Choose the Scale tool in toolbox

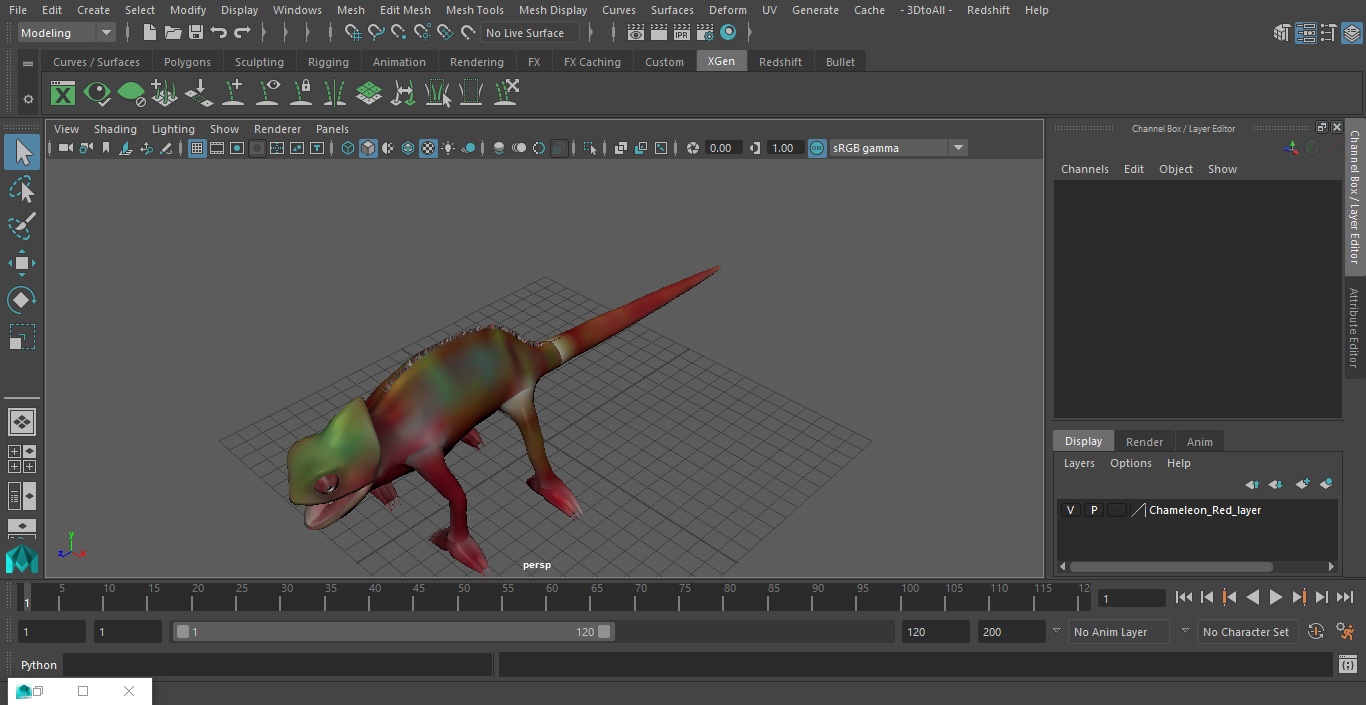pyautogui.click(x=22, y=337)
